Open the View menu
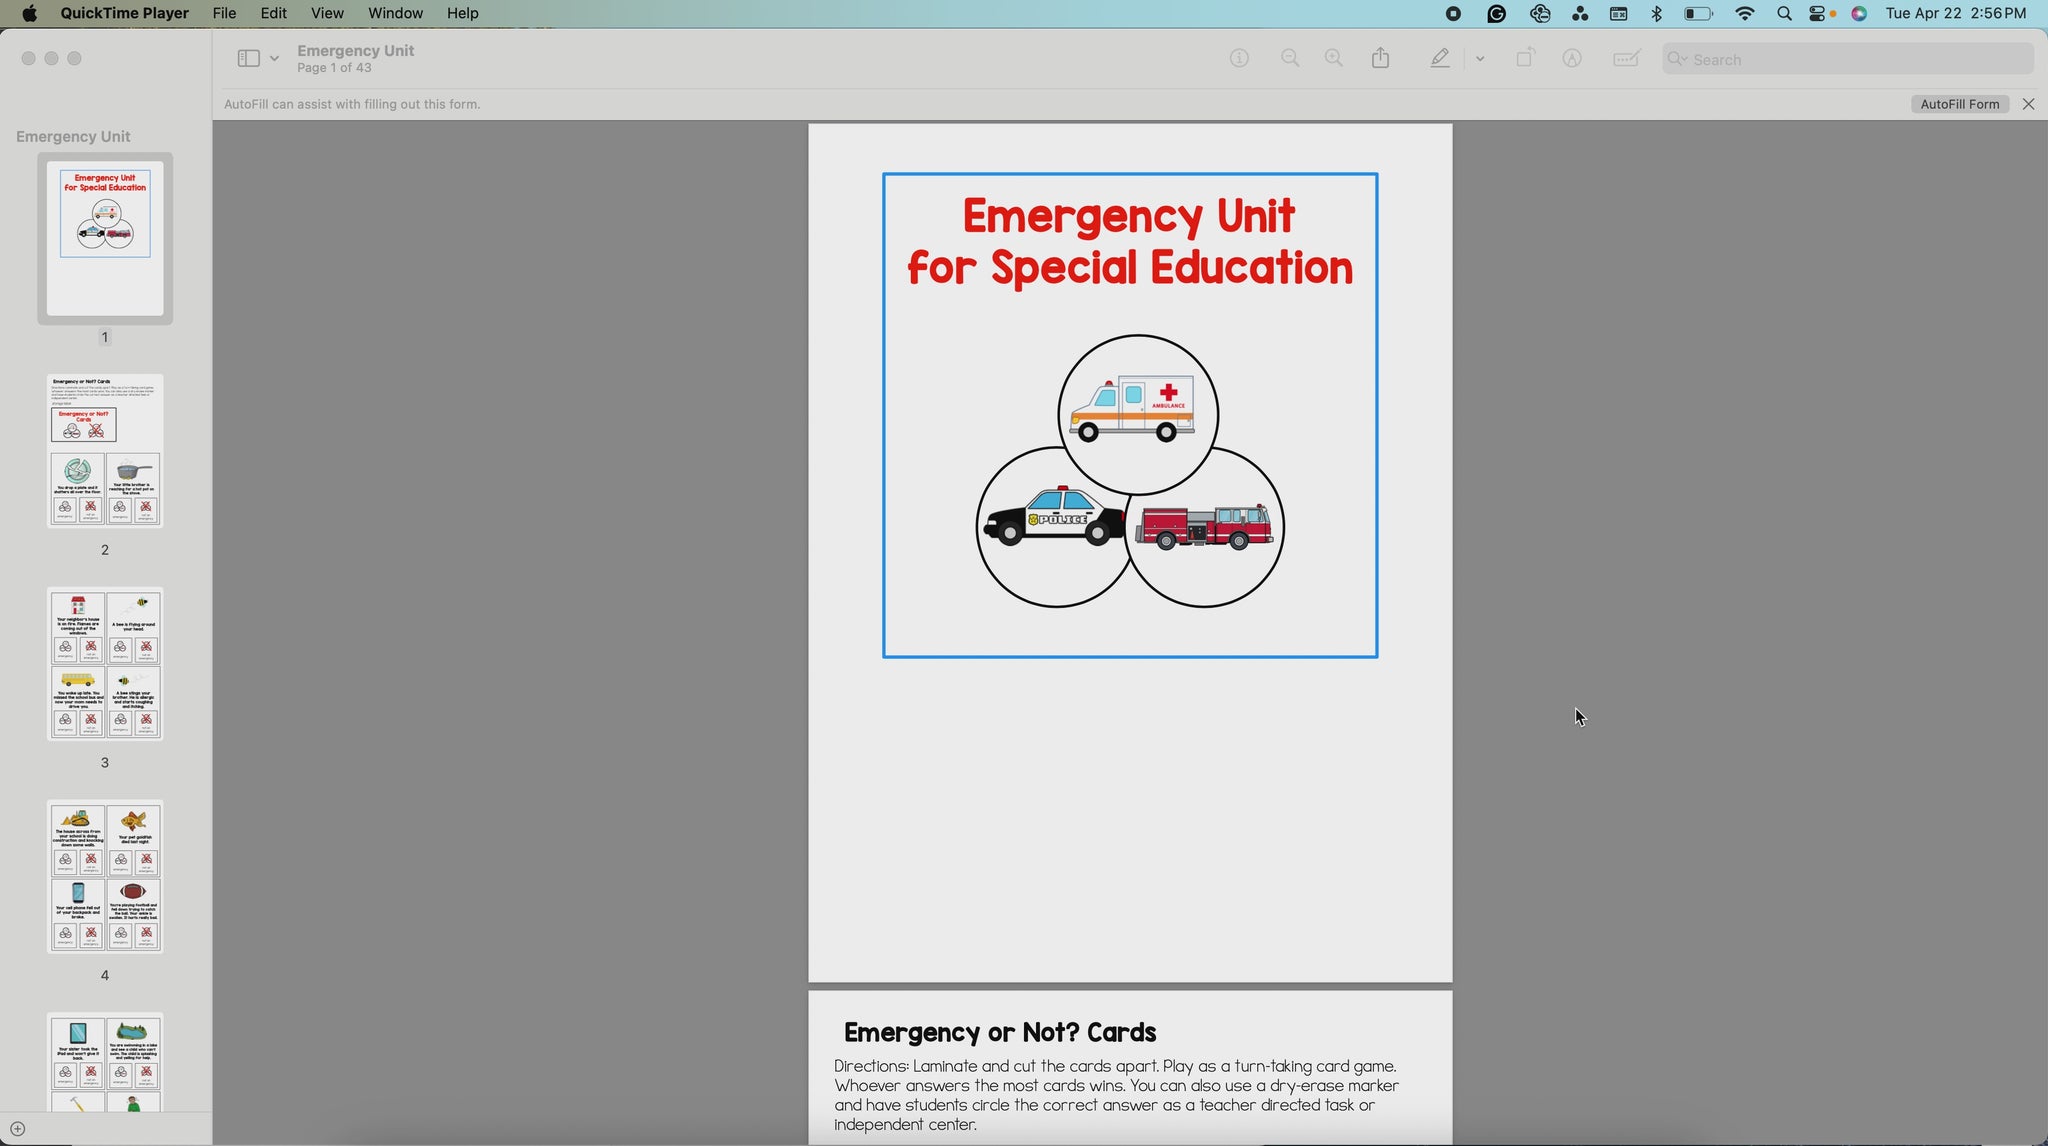This screenshot has width=2048, height=1146. coord(326,13)
